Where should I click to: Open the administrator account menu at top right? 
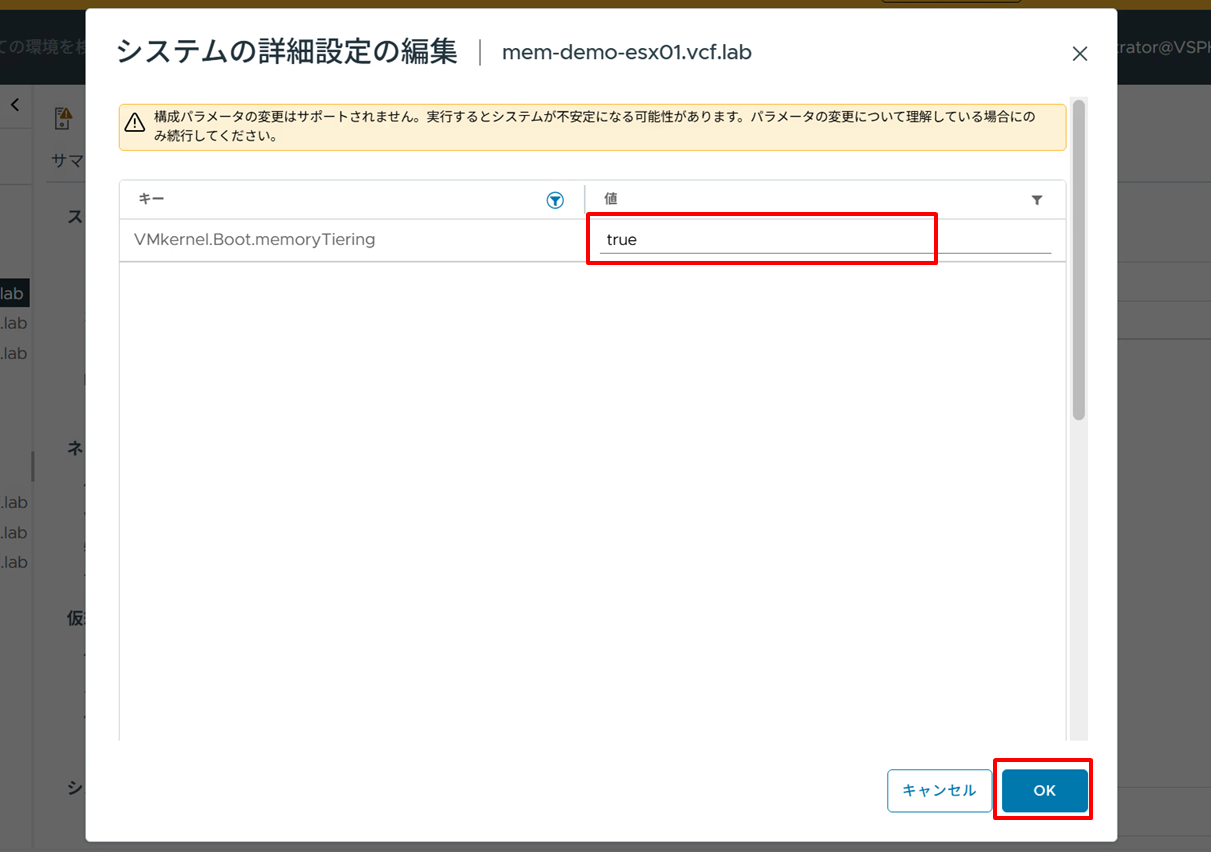[x=1180, y=47]
